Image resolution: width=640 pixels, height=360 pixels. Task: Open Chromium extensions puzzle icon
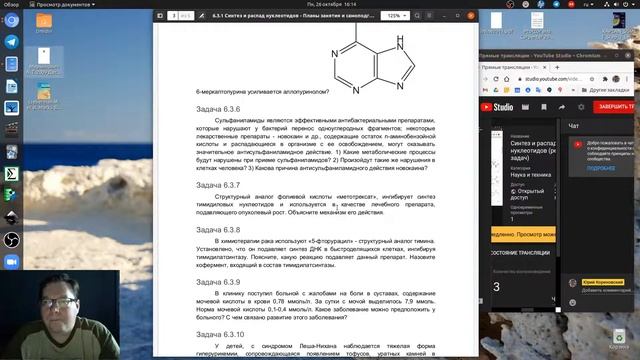(x=605, y=79)
